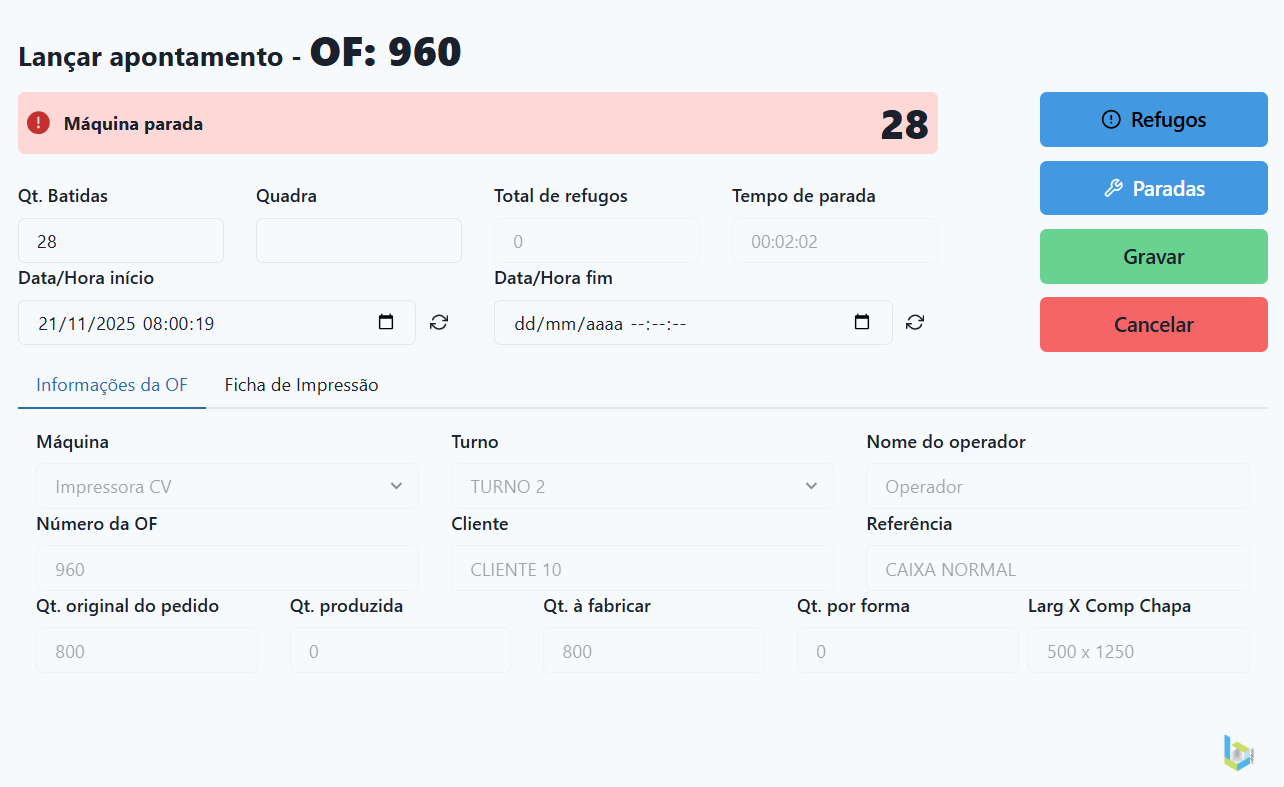Select the Informações da OF tab
Image resolution: width=1284 pixels, height=787 pixels.
coord(112,385)
